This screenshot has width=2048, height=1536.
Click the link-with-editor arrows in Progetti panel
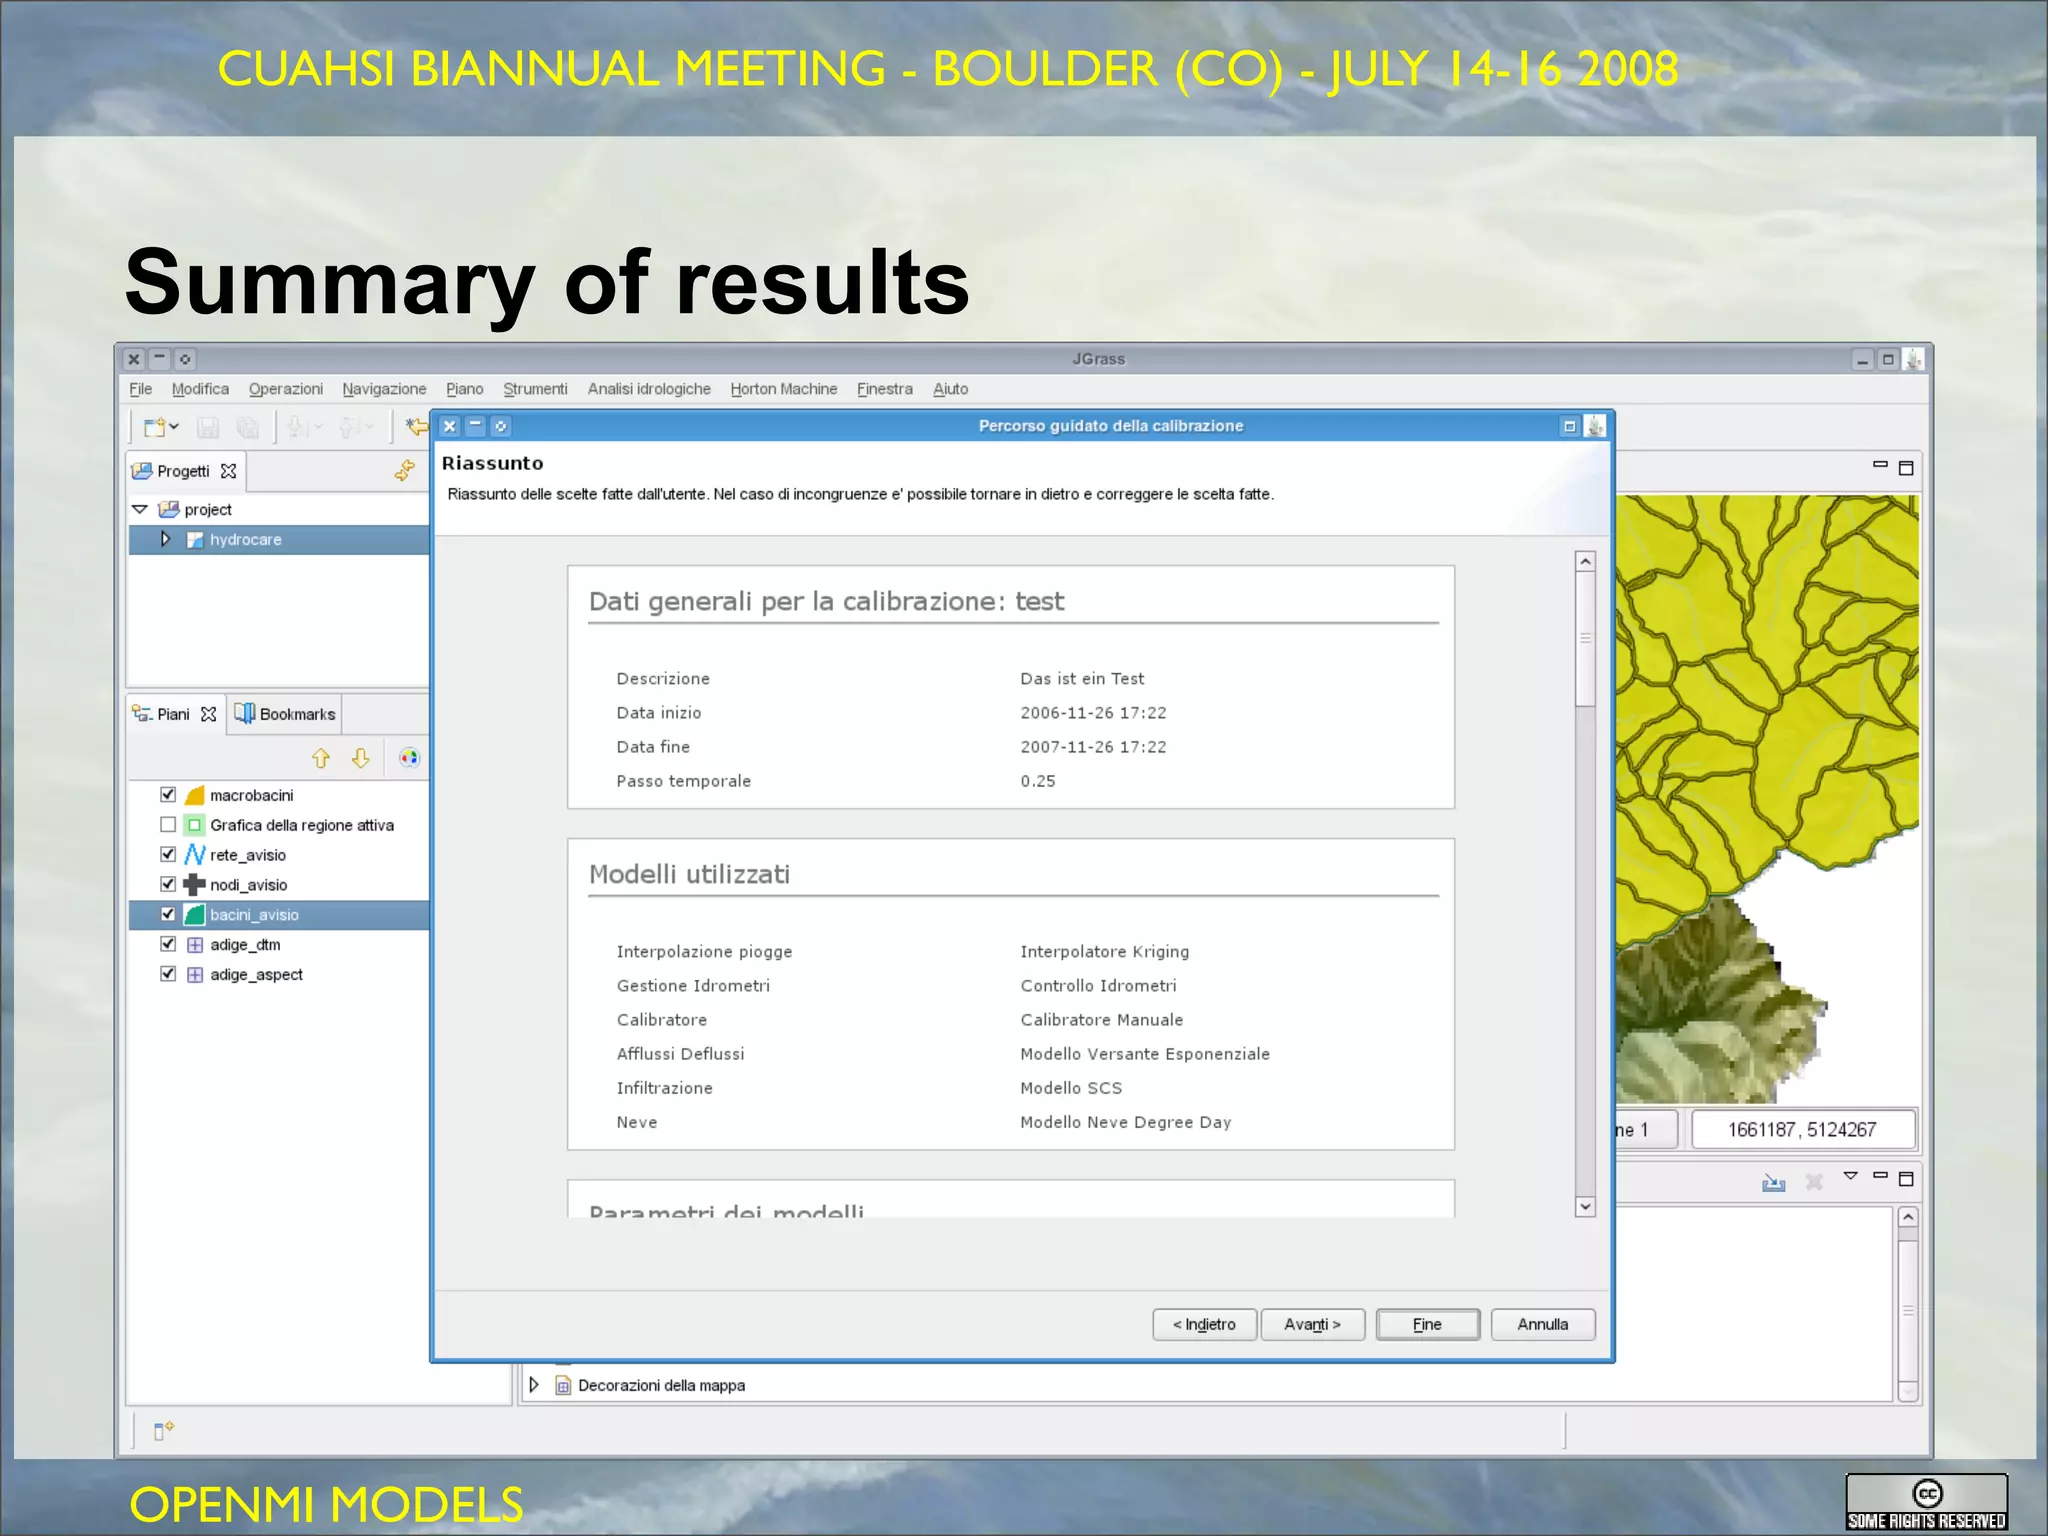click(405, 471)
